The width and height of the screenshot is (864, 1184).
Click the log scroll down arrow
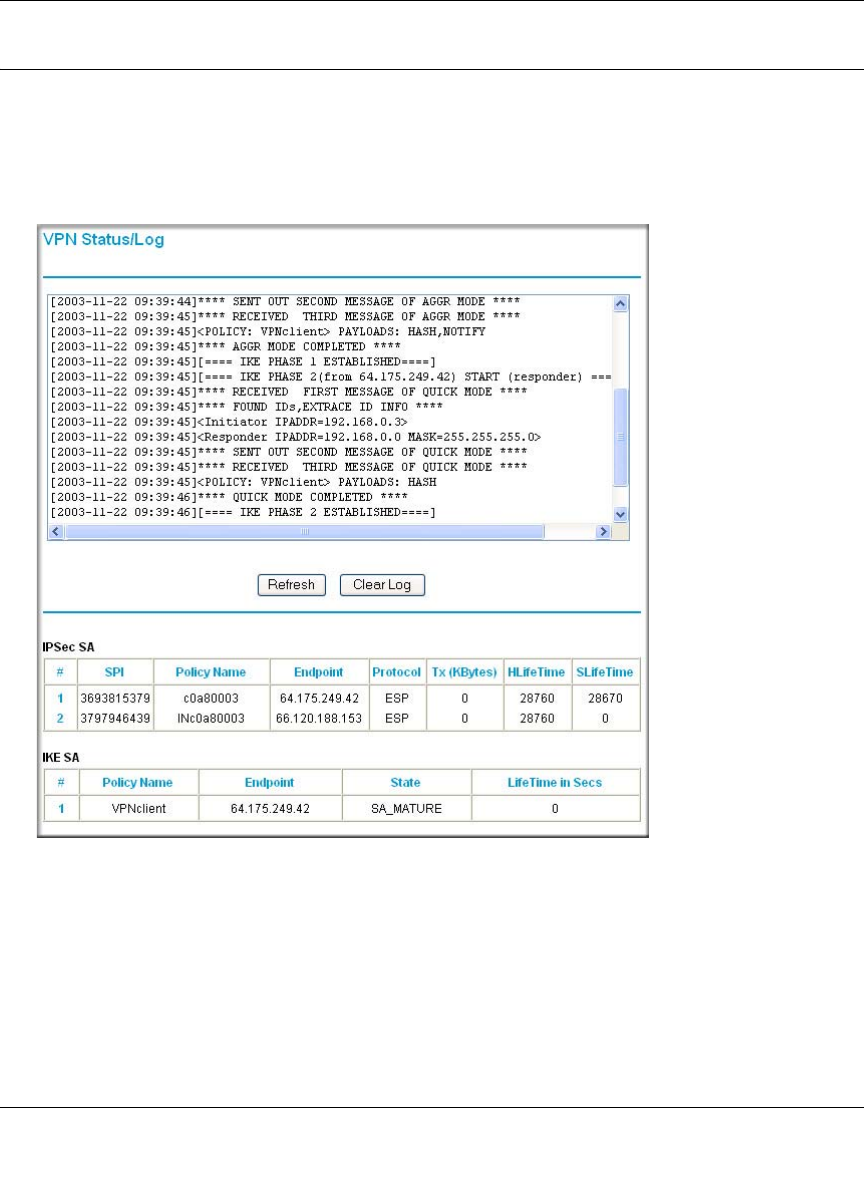tap(621, 514)
